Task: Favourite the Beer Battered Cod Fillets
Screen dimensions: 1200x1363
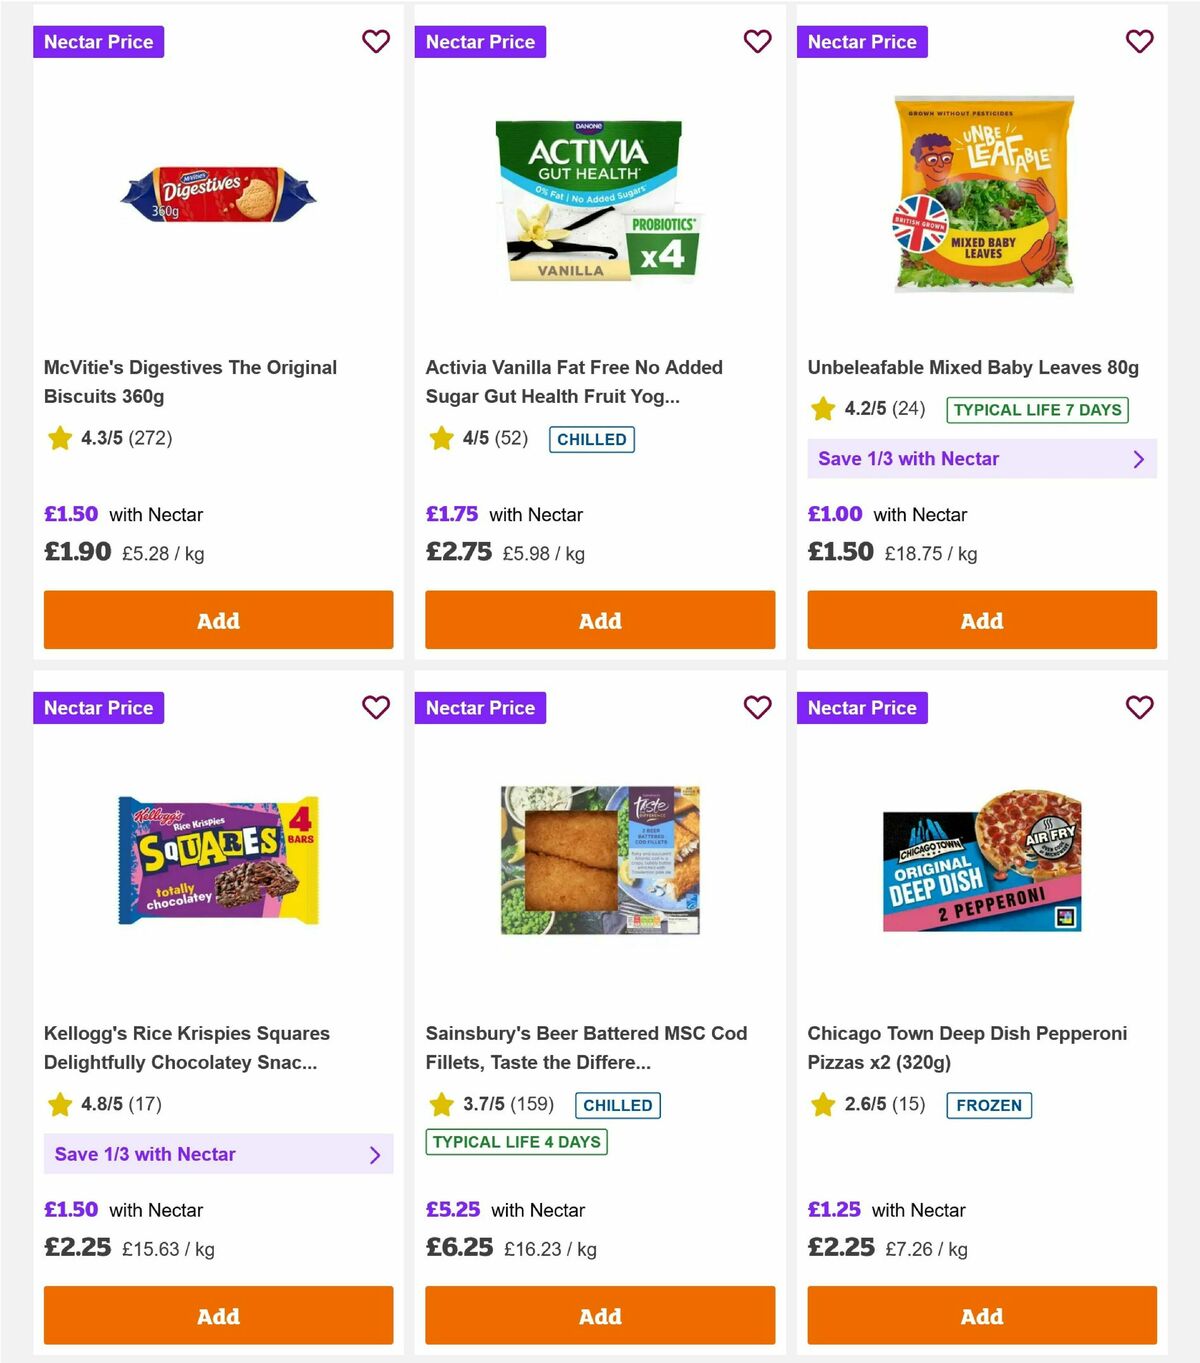Action: click(757, 707)
